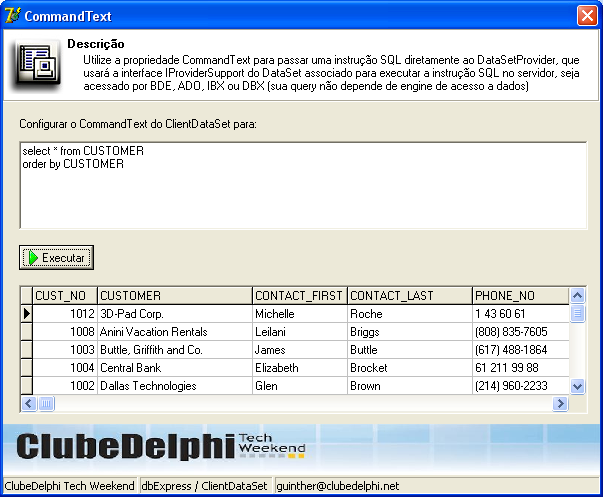The image size is (603, 497).
Task: Click the Central Bank customer cell
Action: pyautogui.click(x=174, y=368)
